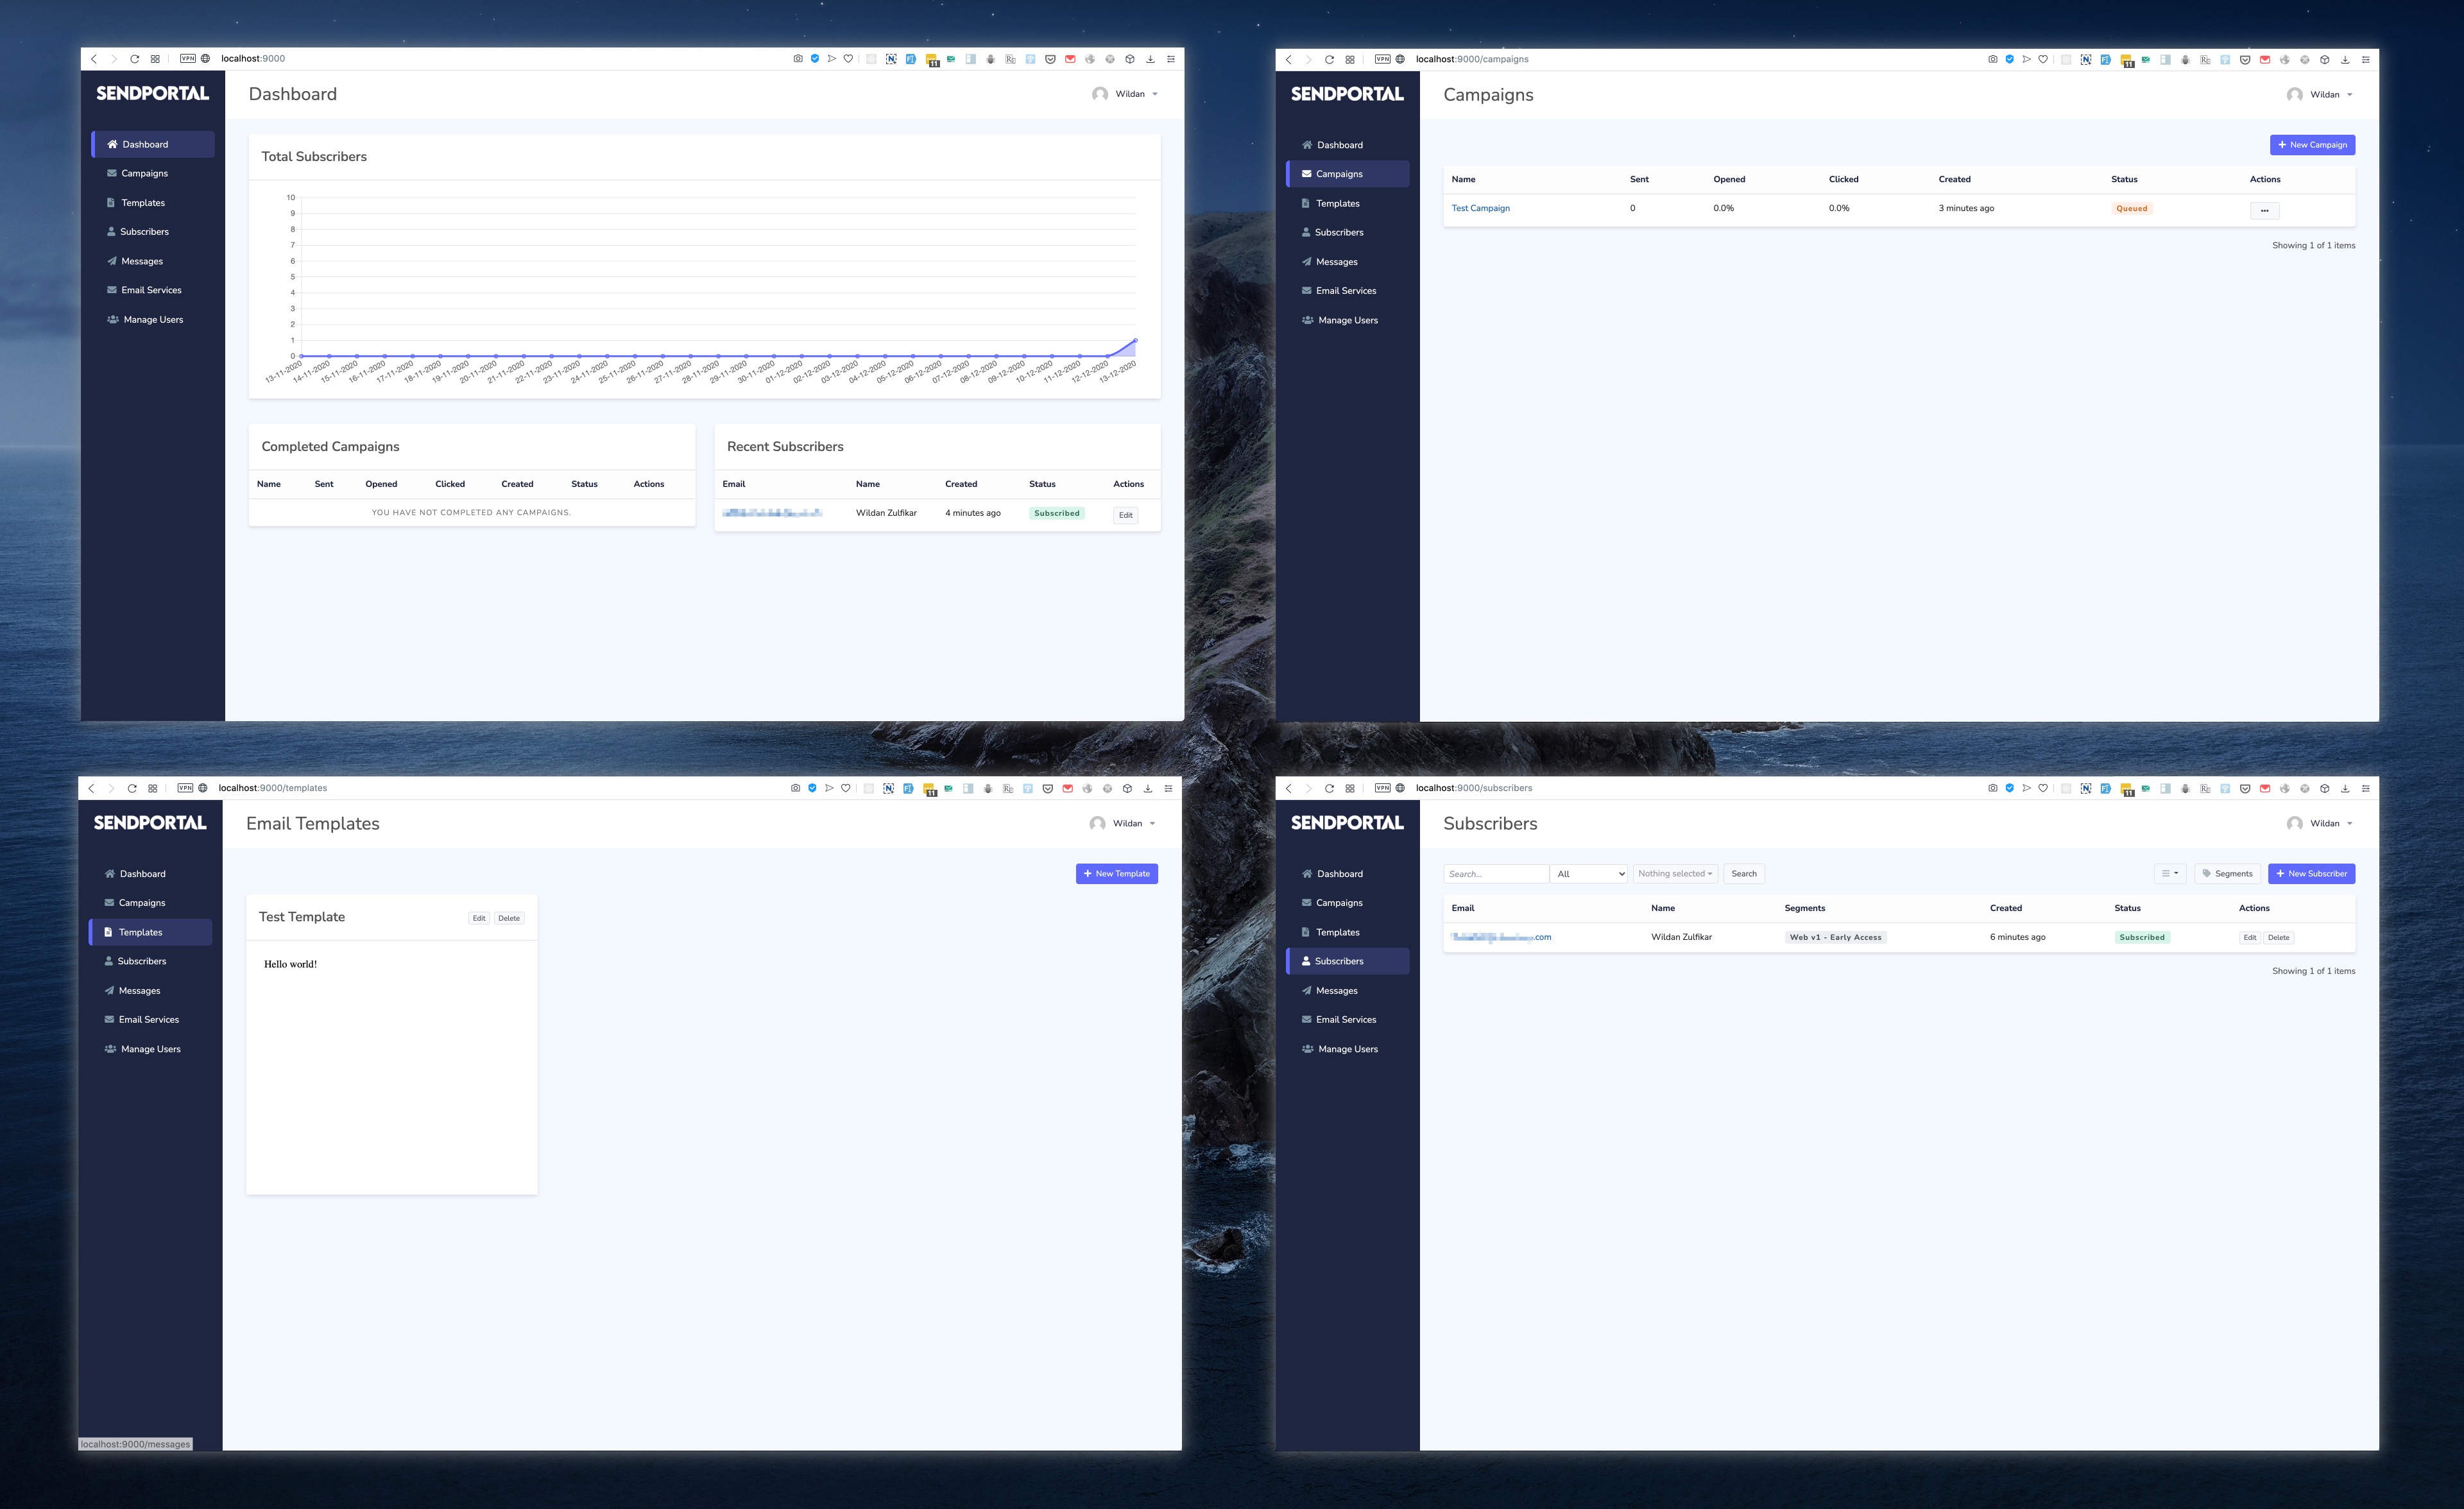2464x1509 pixels.
Task: Open Email Services in Dashboard window sidebar
Action: pyautogui.click(x=151, y=290)
